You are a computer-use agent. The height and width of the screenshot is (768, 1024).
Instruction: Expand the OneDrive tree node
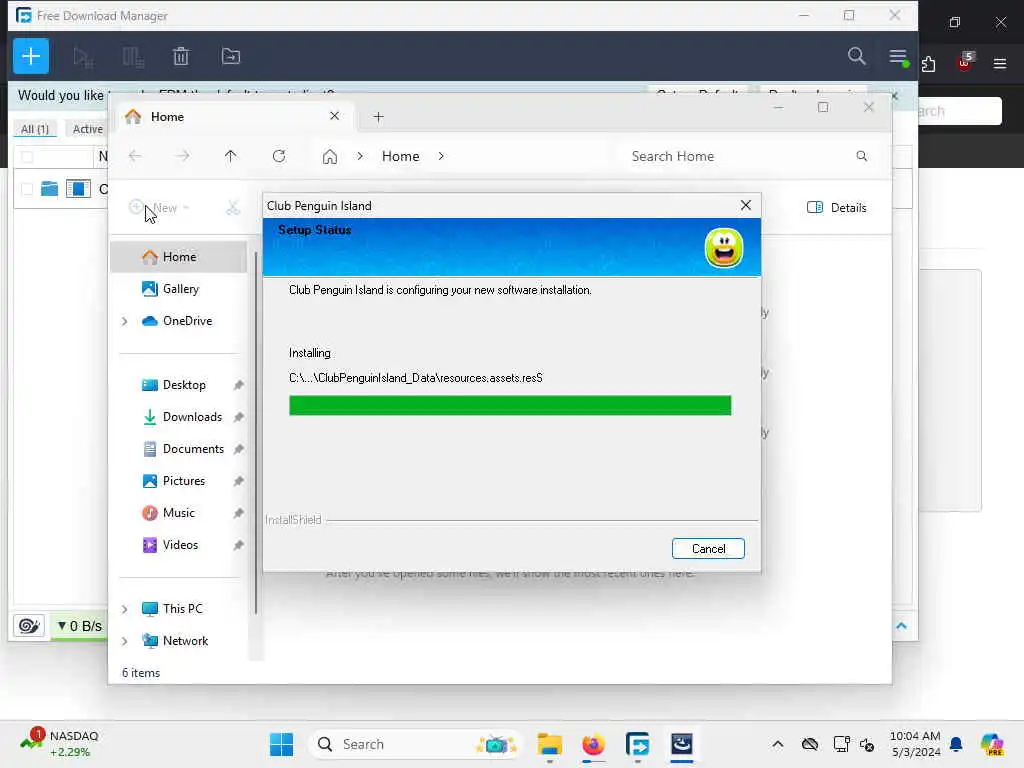(x=125, y=321)
